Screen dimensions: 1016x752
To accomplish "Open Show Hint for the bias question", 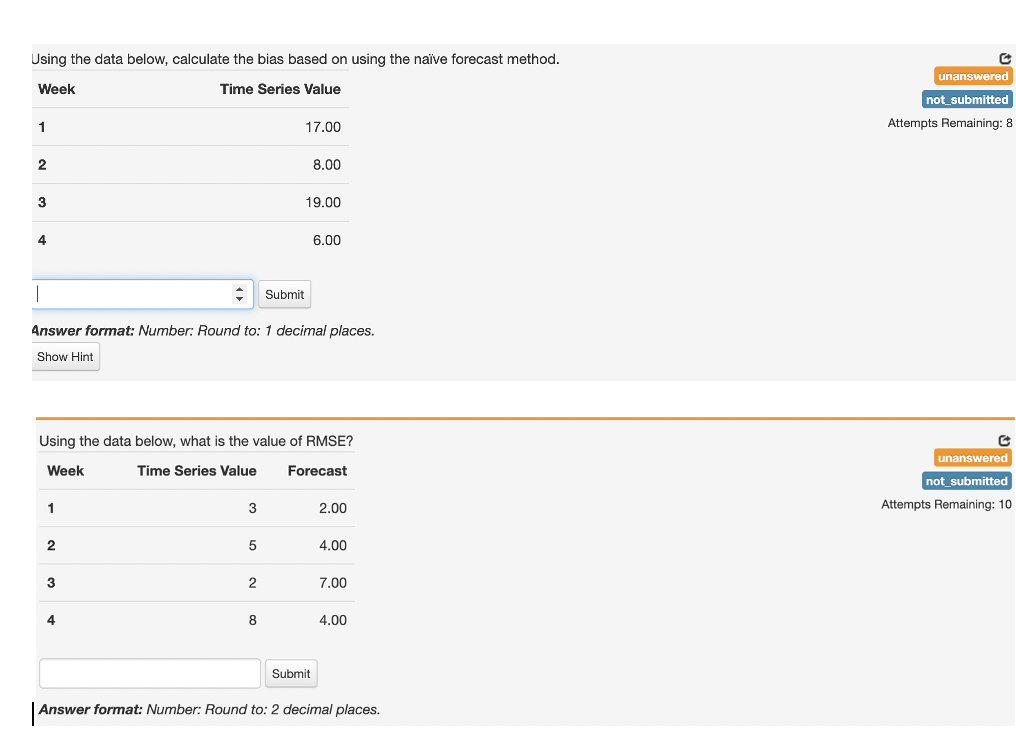I will click(x=65, y=356).
